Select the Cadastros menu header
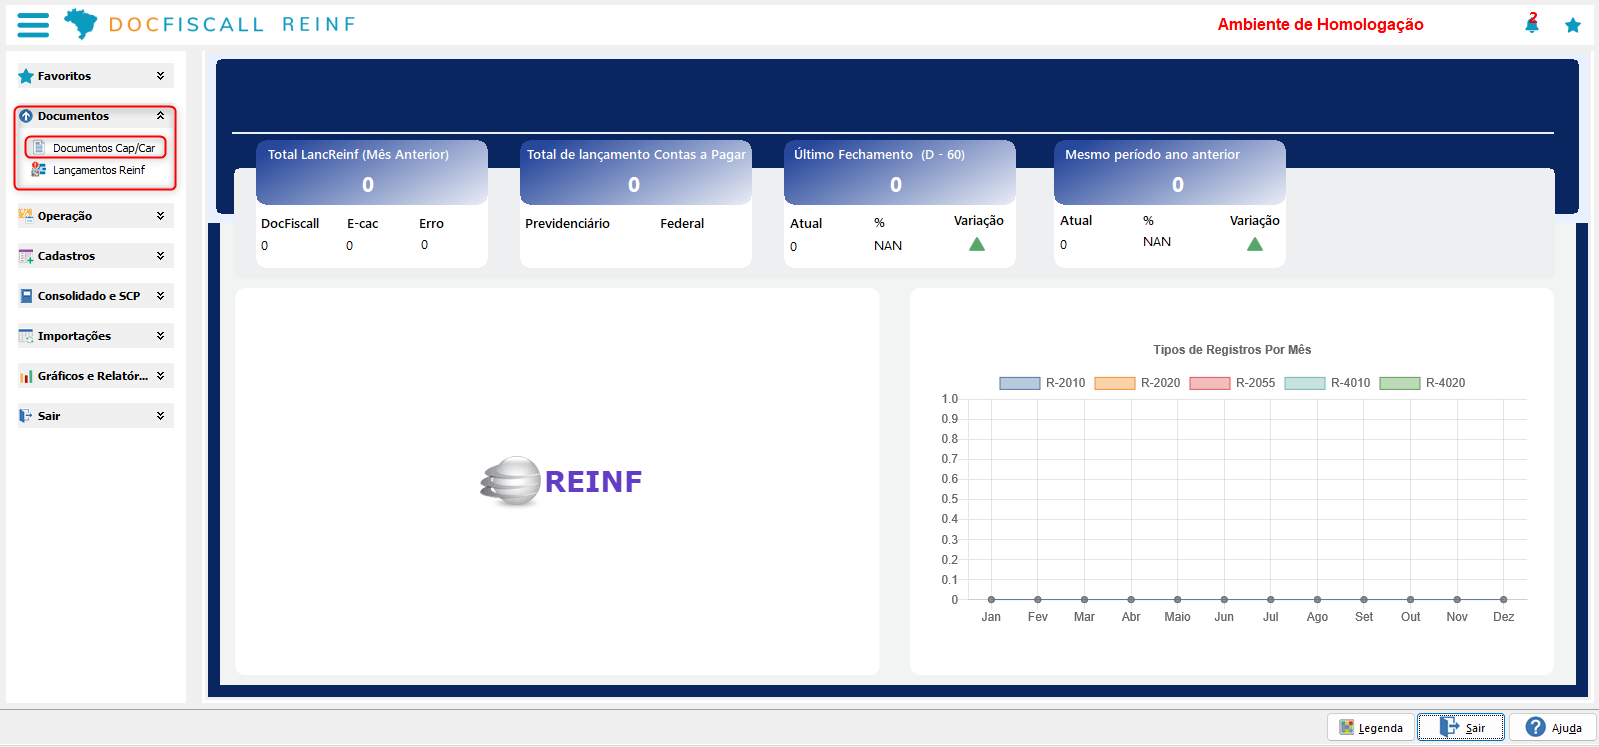The height and width of the screenshot is (747, 1599). coord(95,256)
